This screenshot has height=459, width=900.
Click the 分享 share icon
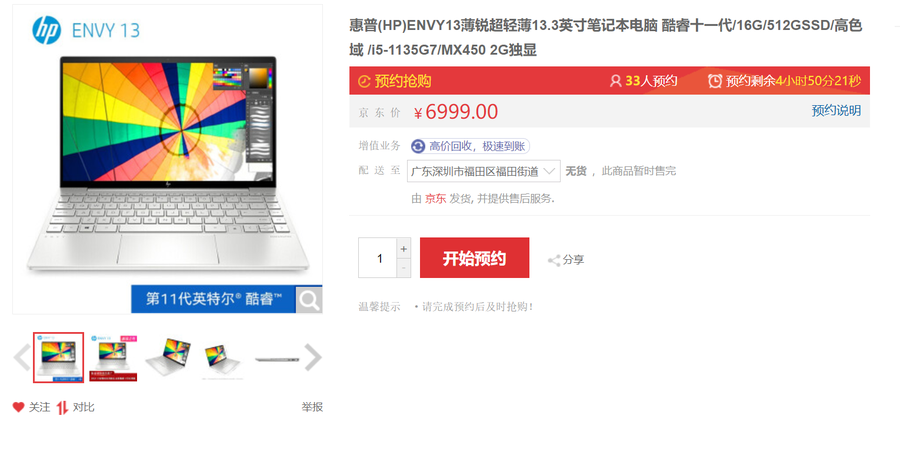554,260
